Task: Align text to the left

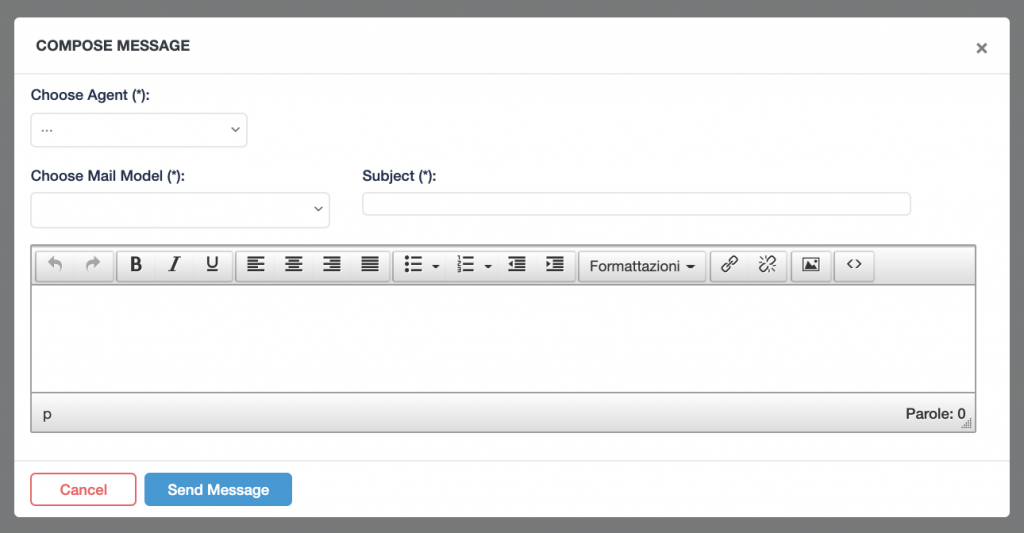Action: pos(256,265)
